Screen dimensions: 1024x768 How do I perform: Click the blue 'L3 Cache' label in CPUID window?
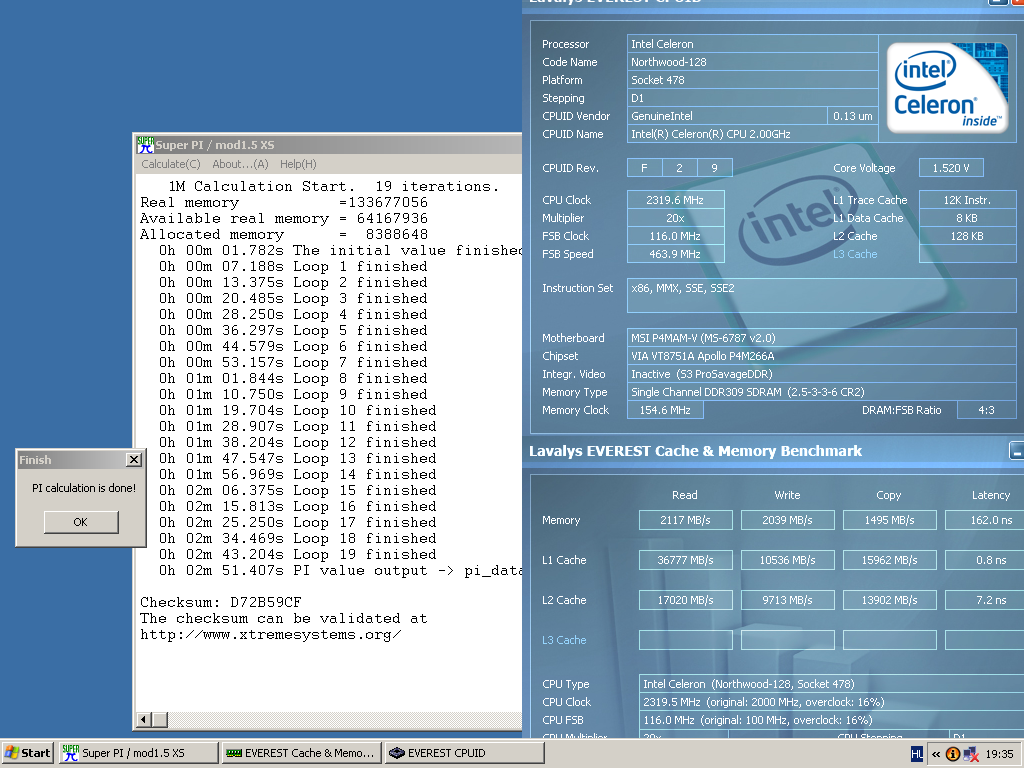(855, 254)
